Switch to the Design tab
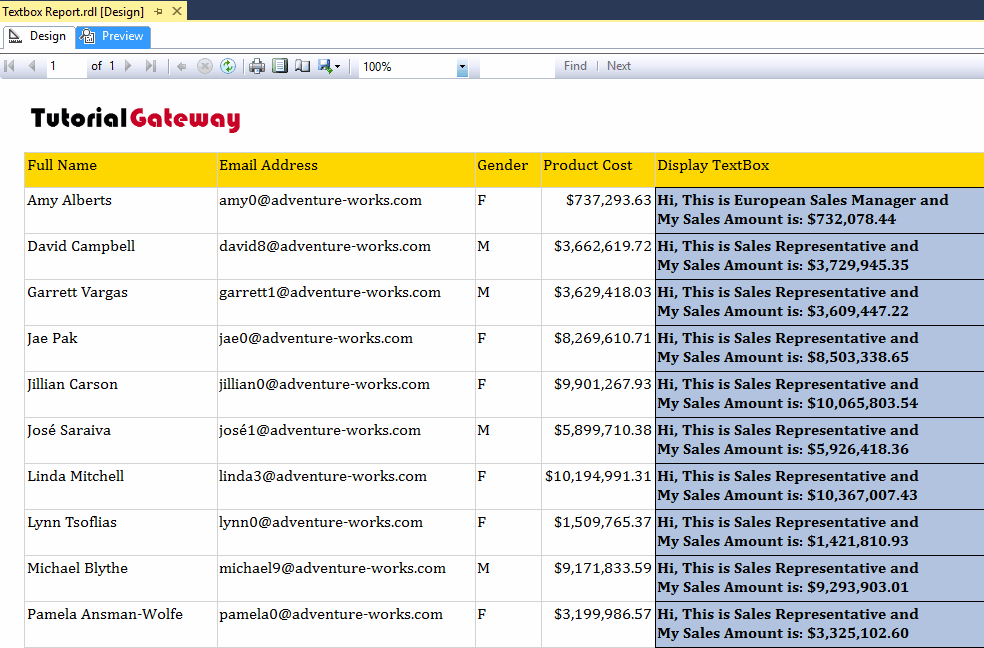 38,36
